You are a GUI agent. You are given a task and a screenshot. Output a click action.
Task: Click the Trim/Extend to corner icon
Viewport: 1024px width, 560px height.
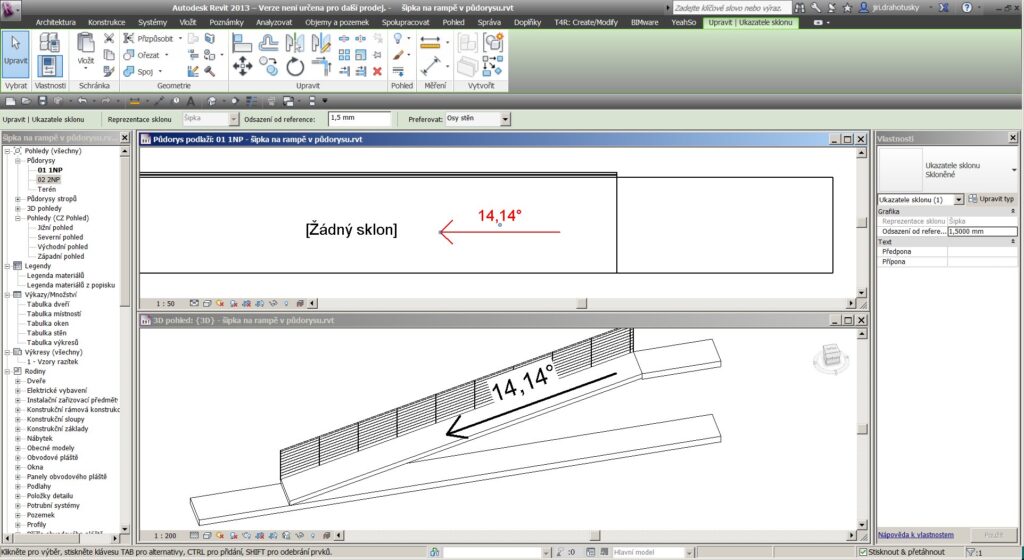(321, 66)
